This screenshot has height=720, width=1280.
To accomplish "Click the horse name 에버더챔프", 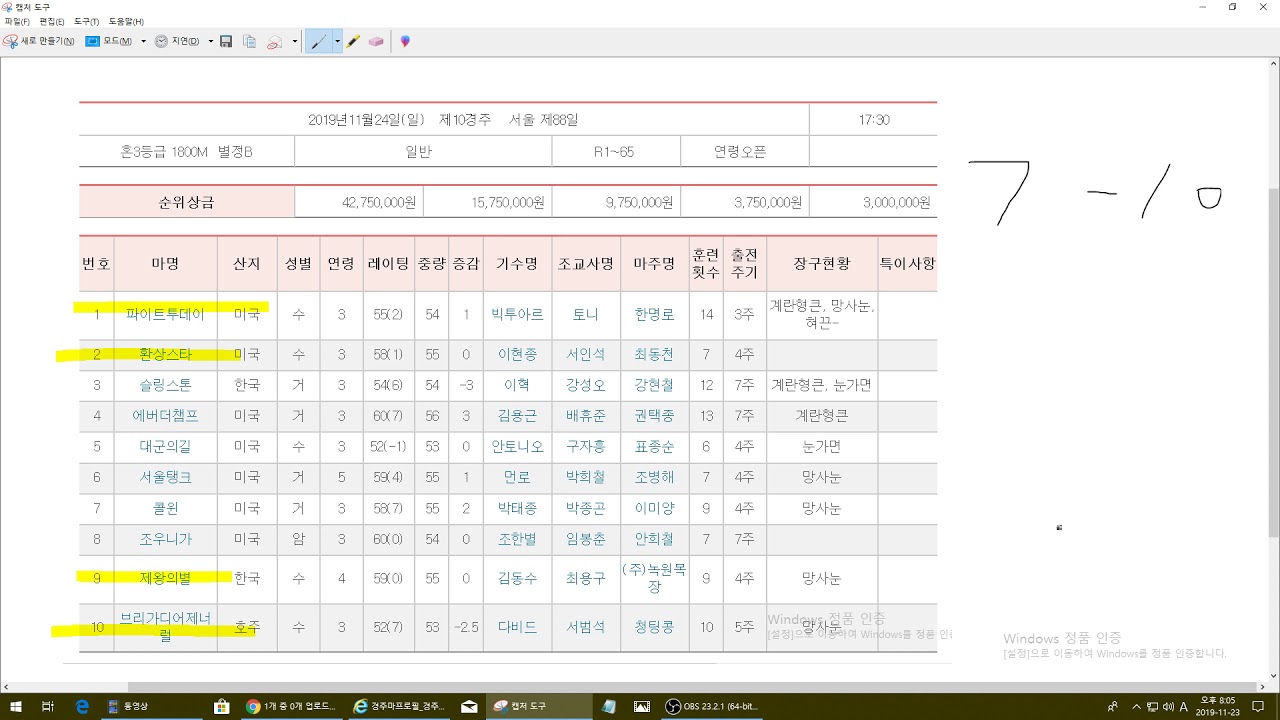I will point(165,416).
